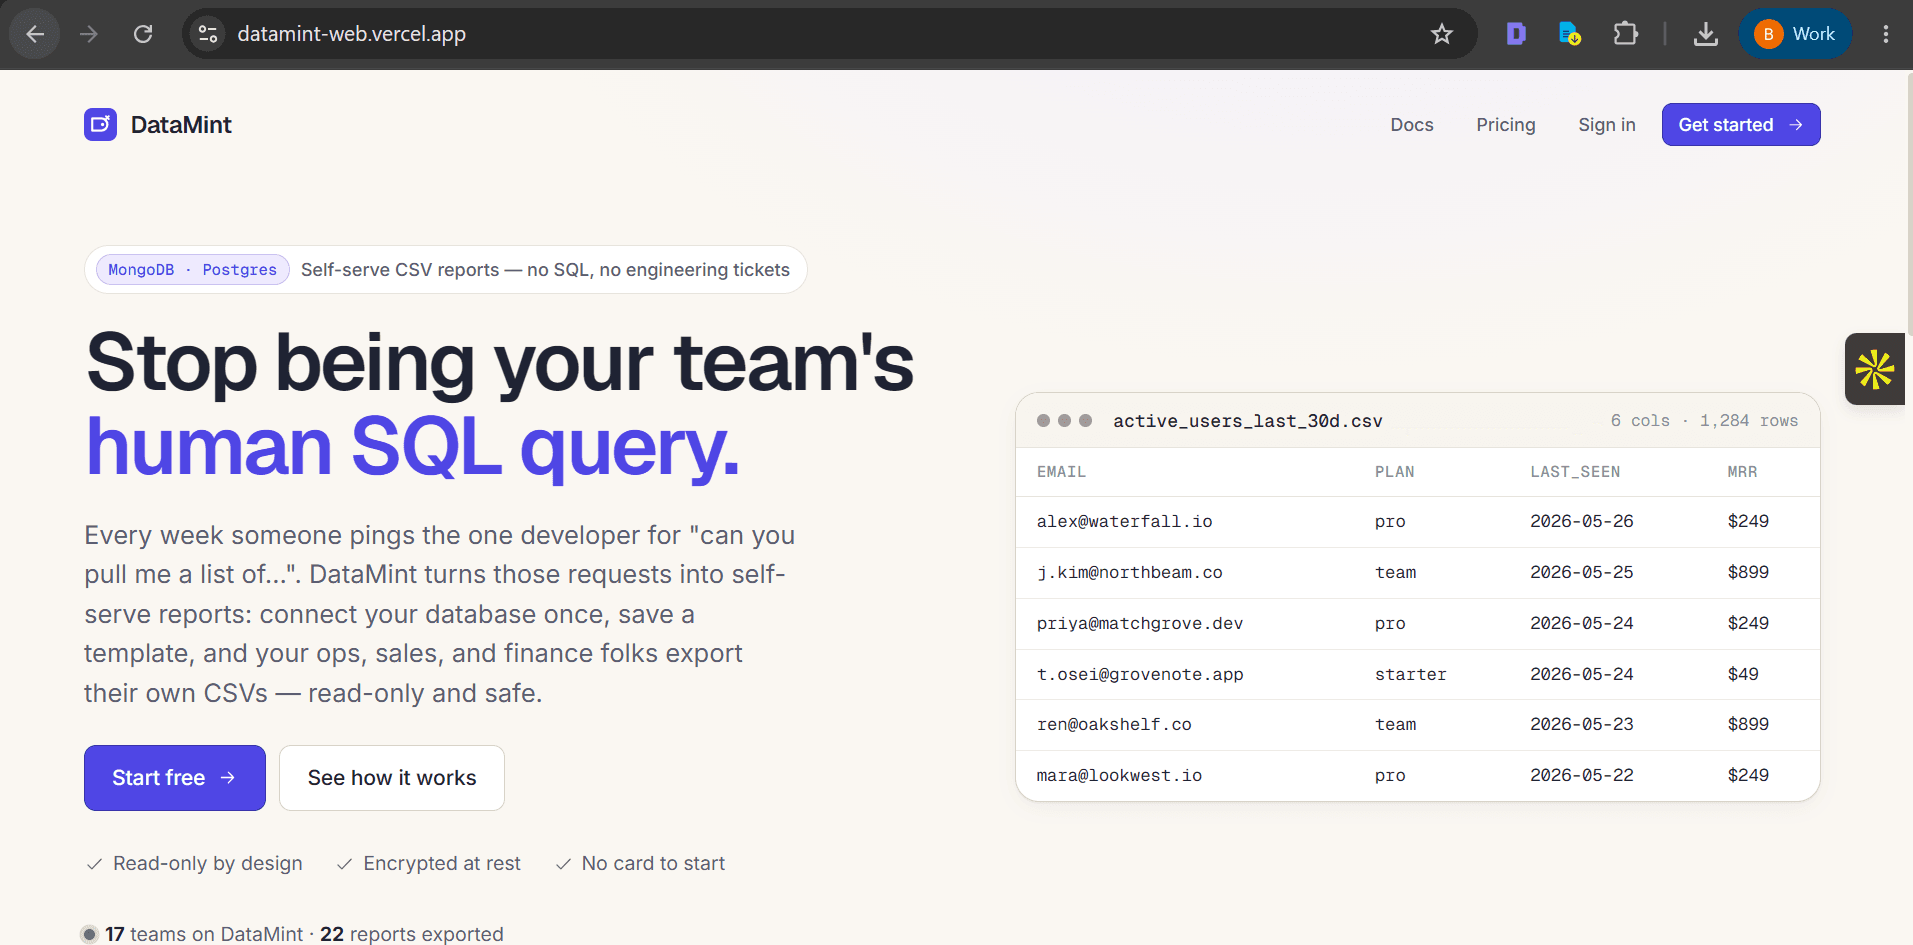
Task: Click the starter plan cell
Action: pyautogui.click(x=1410, y=675)
